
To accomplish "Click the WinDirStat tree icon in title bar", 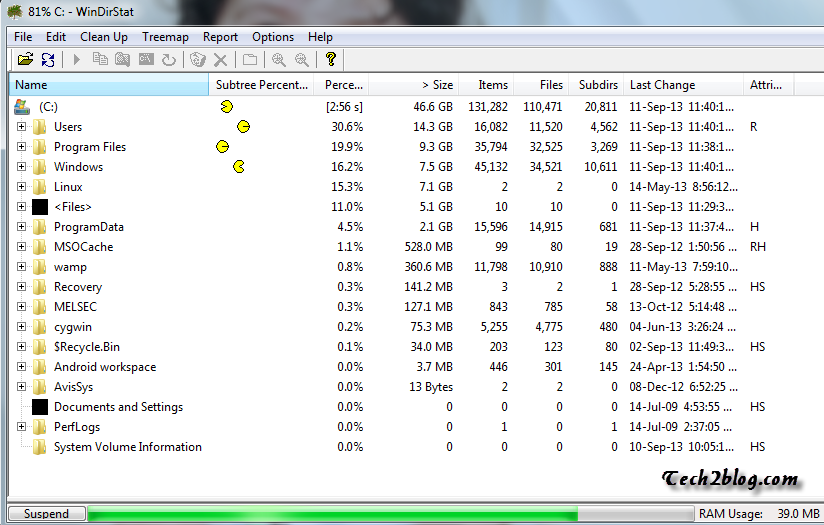I will (x=15, y=11).
